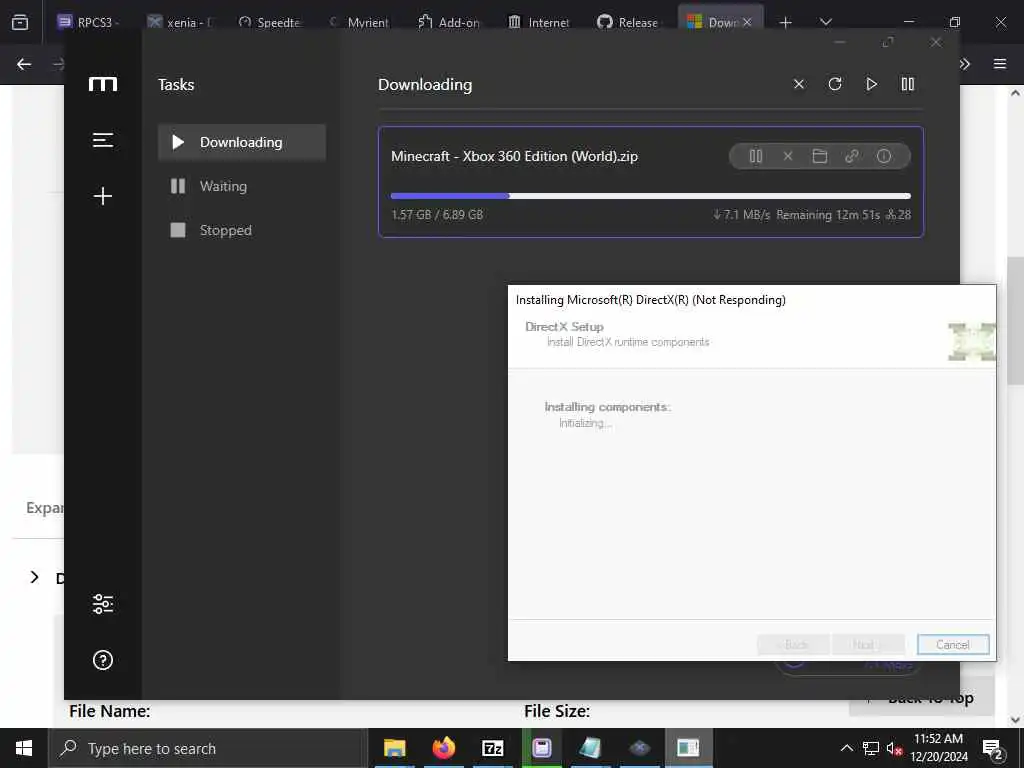The image size is (1024, 768).
Task: Open the browser hamburger application menu
Action: tap(1000, 64)
